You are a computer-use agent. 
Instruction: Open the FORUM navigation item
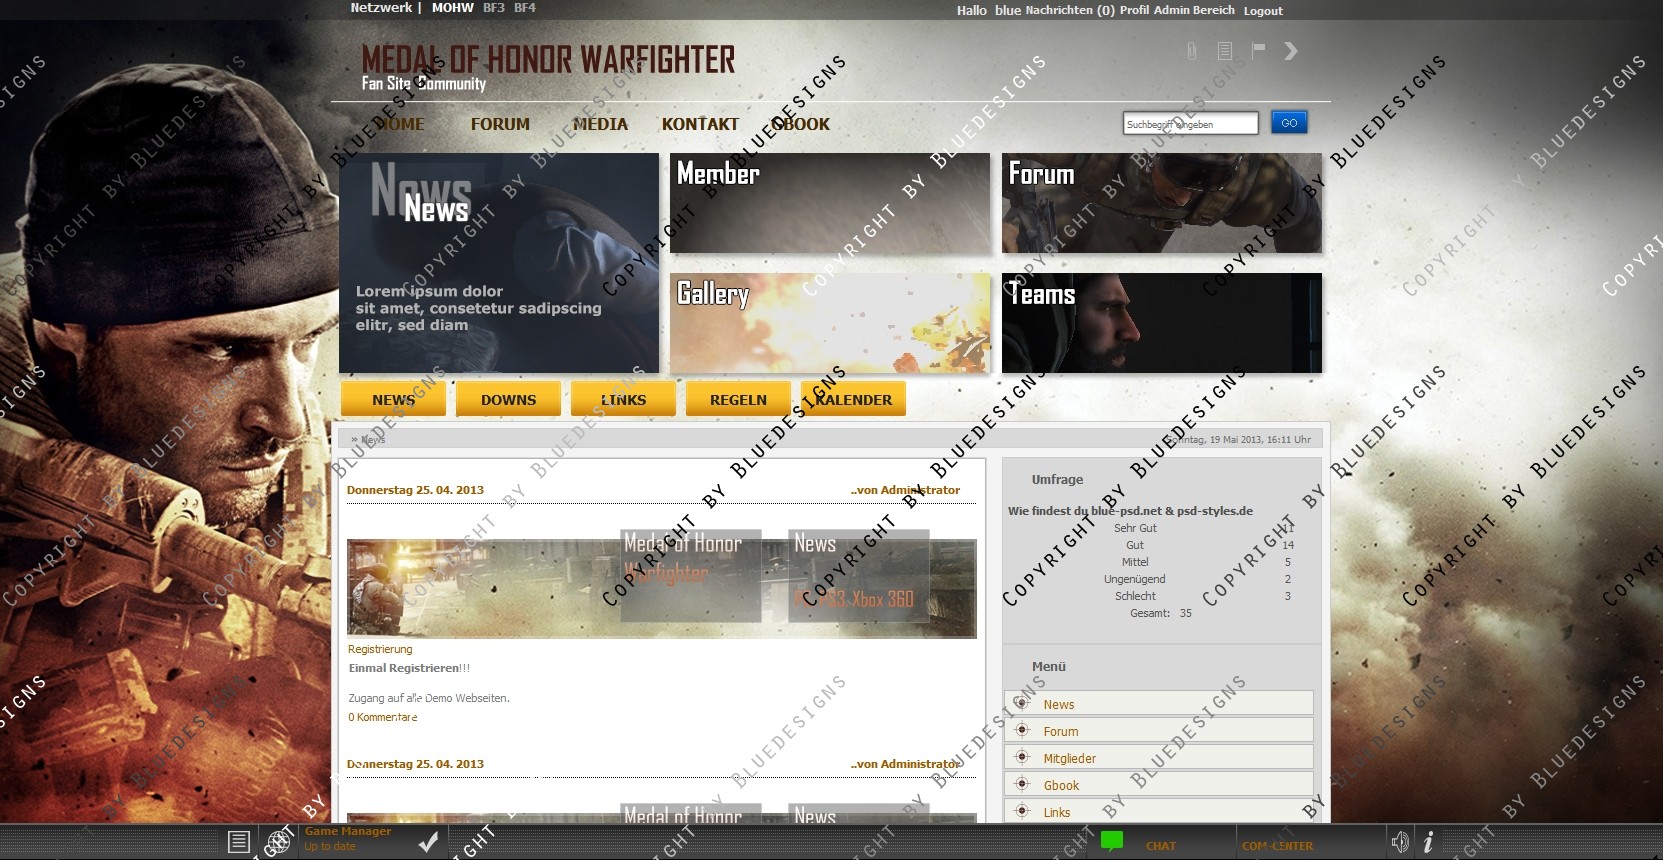500,124
